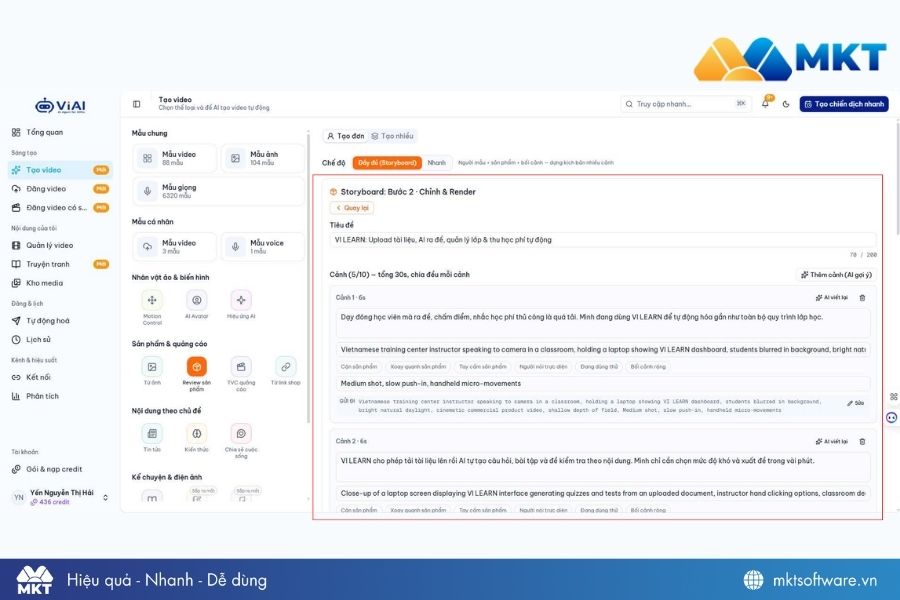This screenshot has width=900, height=600.
Task: Open Gói & nạp credit page
Action: point(54,469)
